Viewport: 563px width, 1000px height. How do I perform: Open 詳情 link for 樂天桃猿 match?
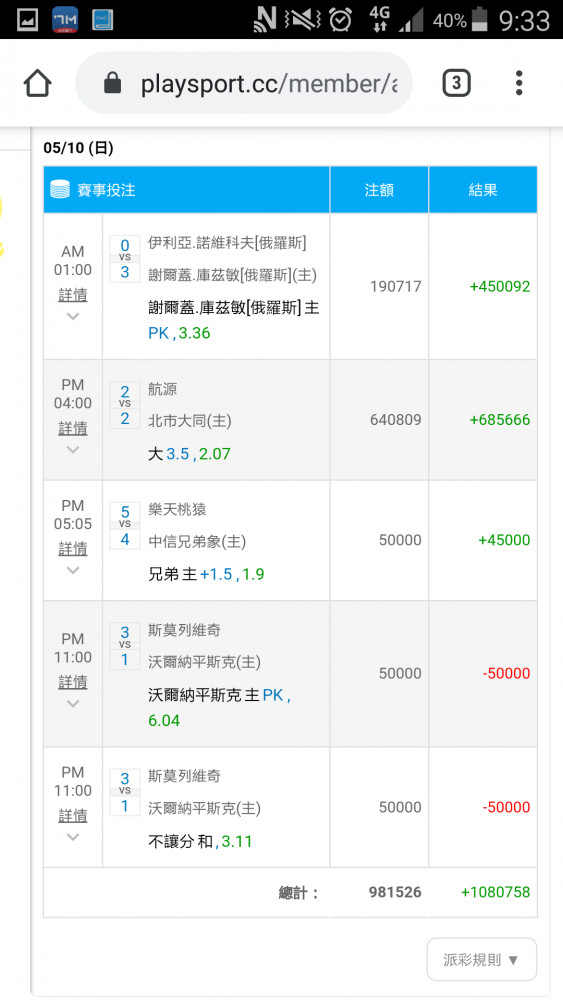[x=73, y=548]
